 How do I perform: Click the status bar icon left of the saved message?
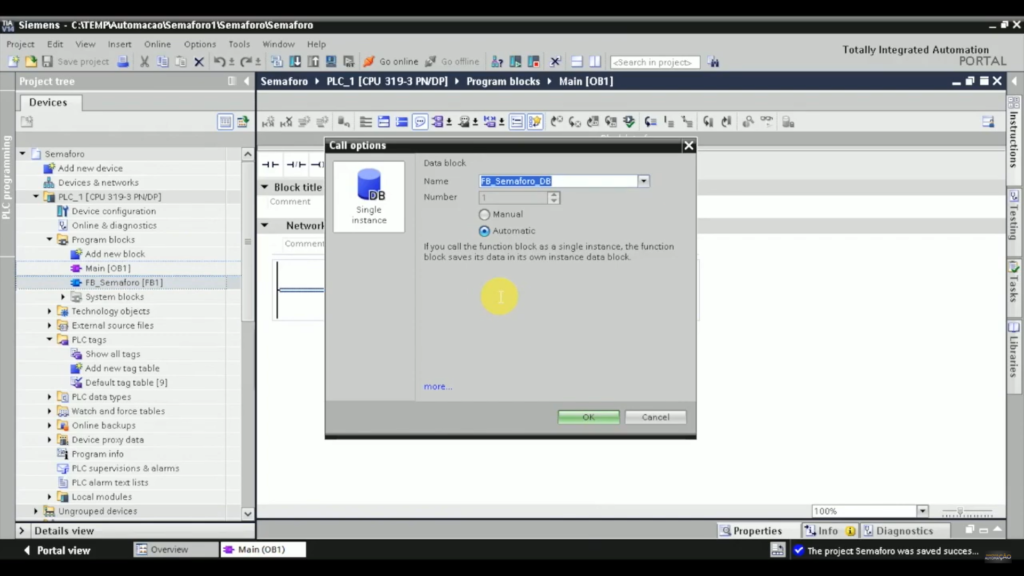coord(777,550)
